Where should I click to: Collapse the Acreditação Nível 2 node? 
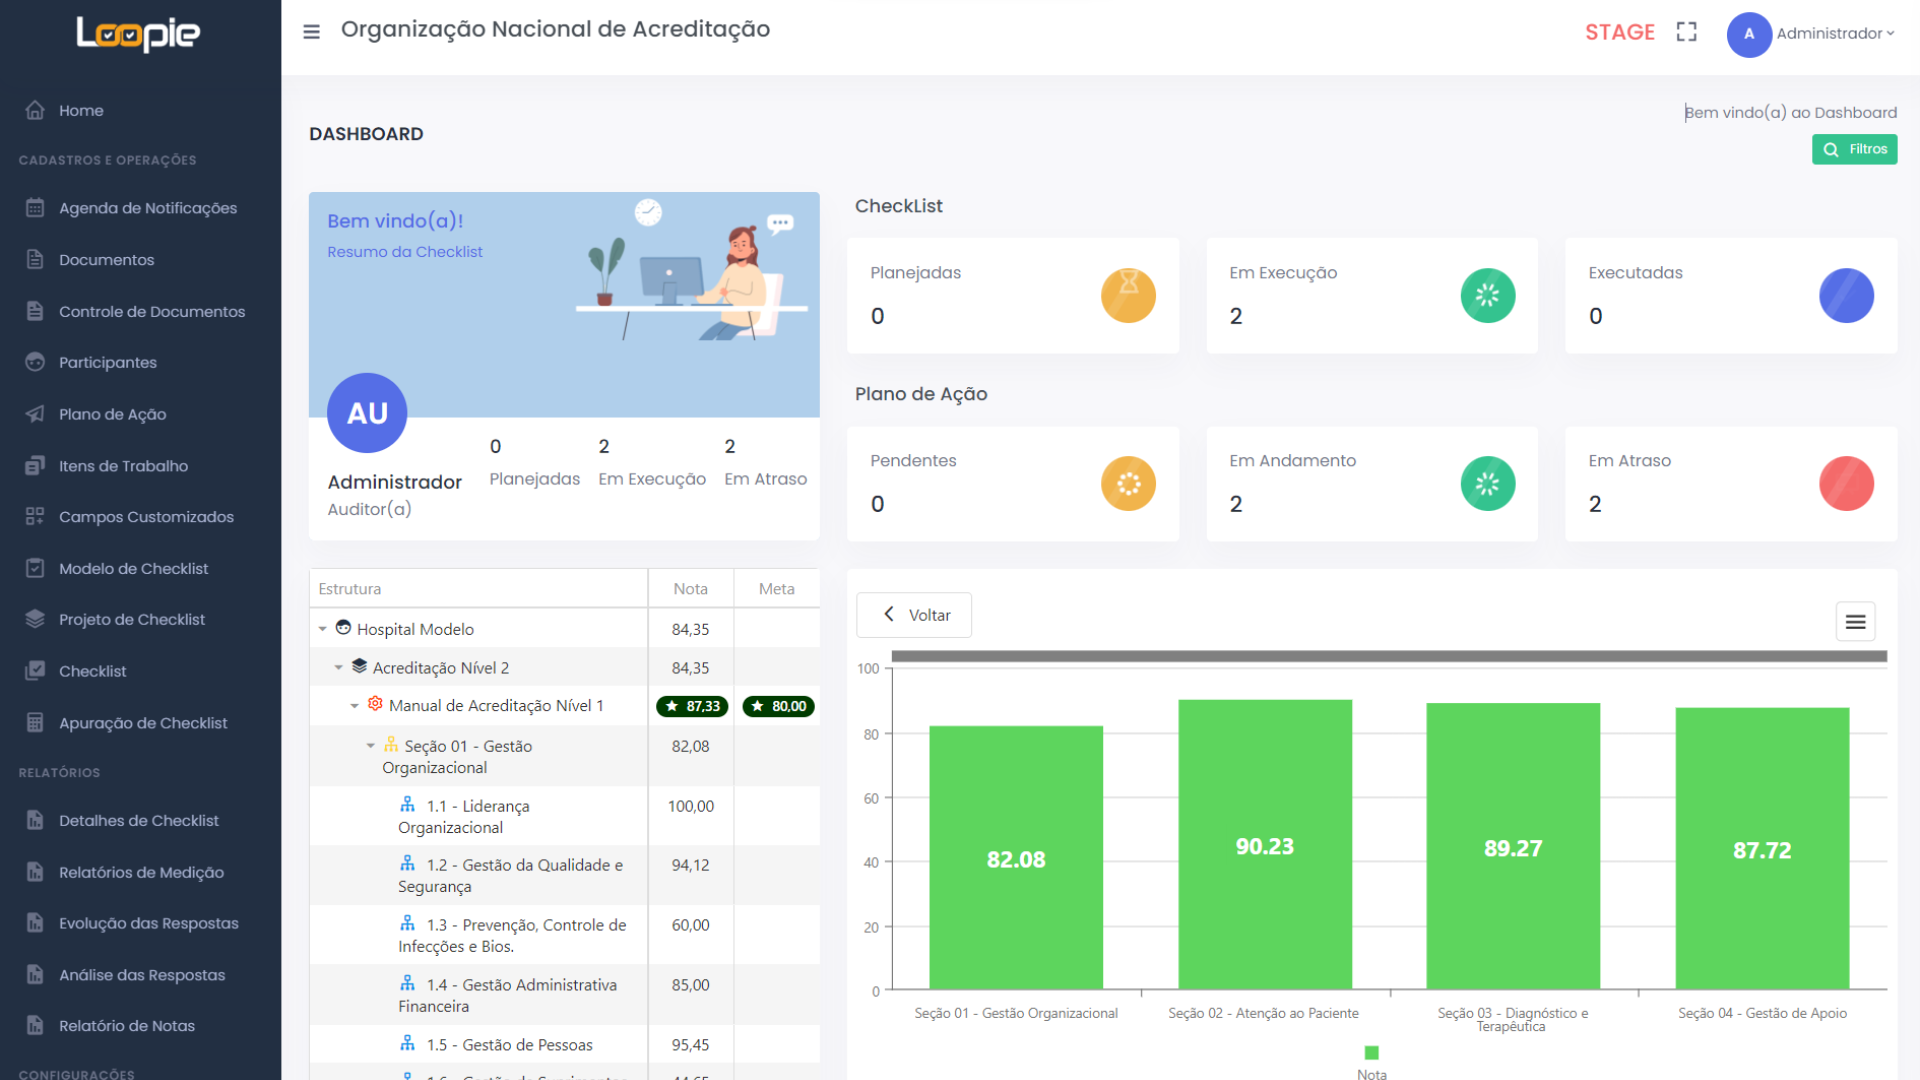pos(339,667)
